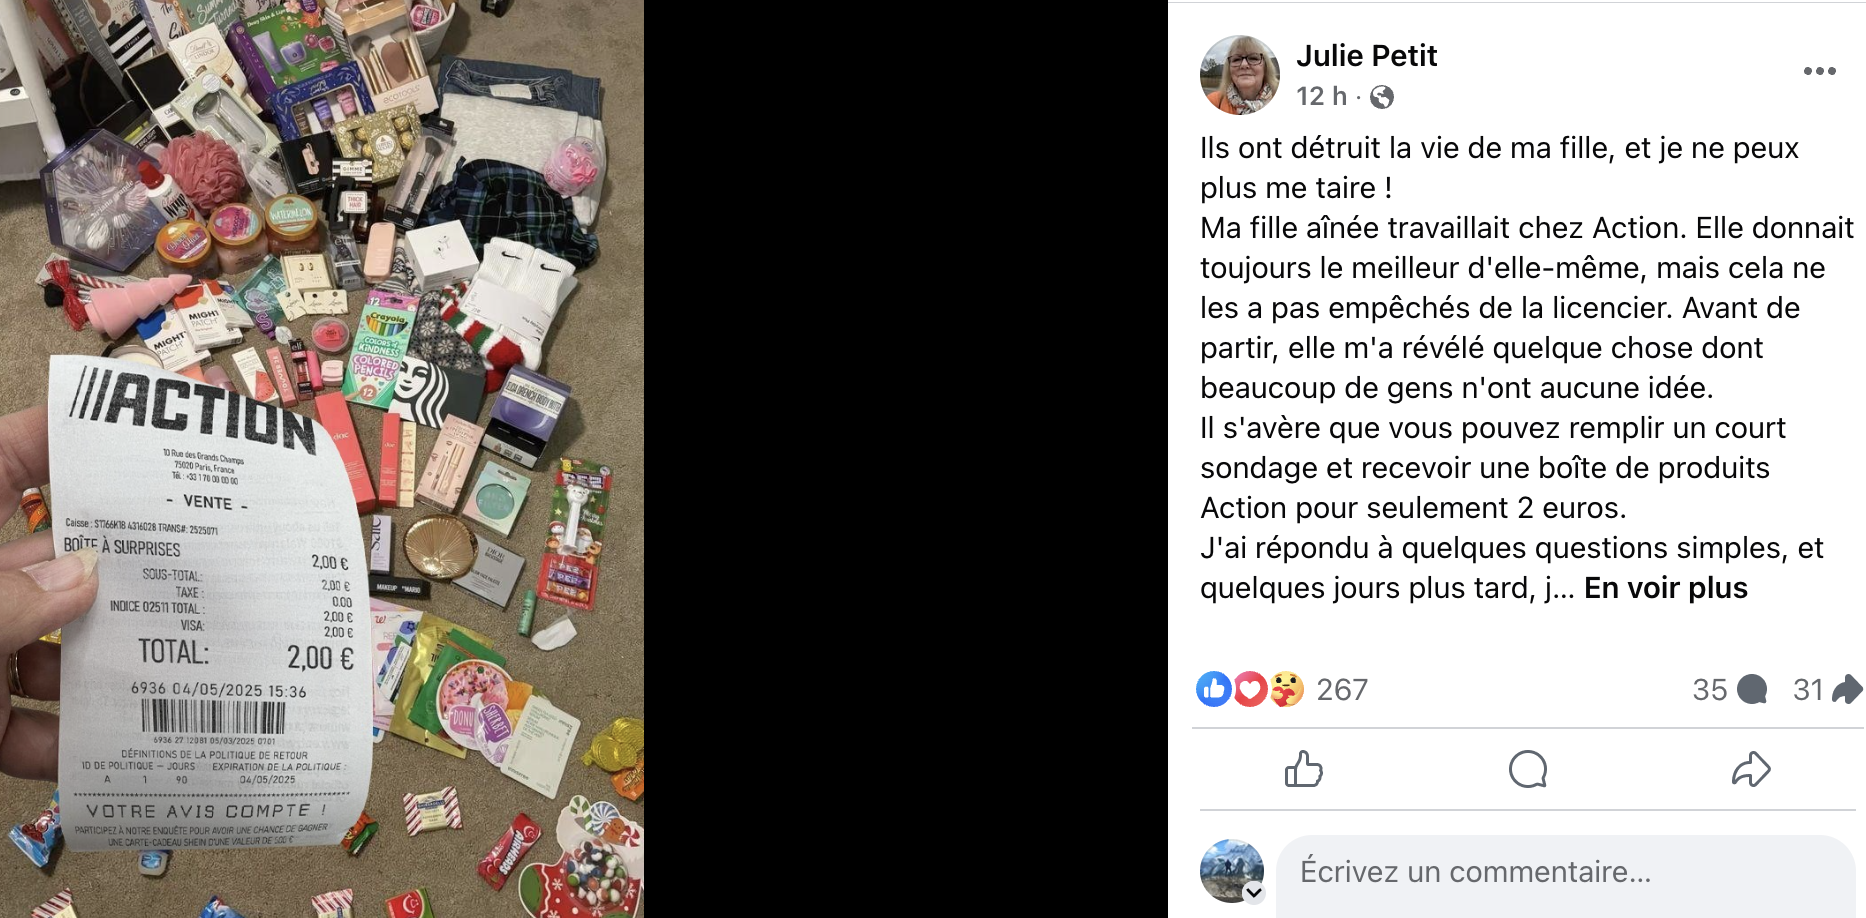Open the three-dot post options menu
This screenshot has width=1866, height=918.
(1819, 71)
